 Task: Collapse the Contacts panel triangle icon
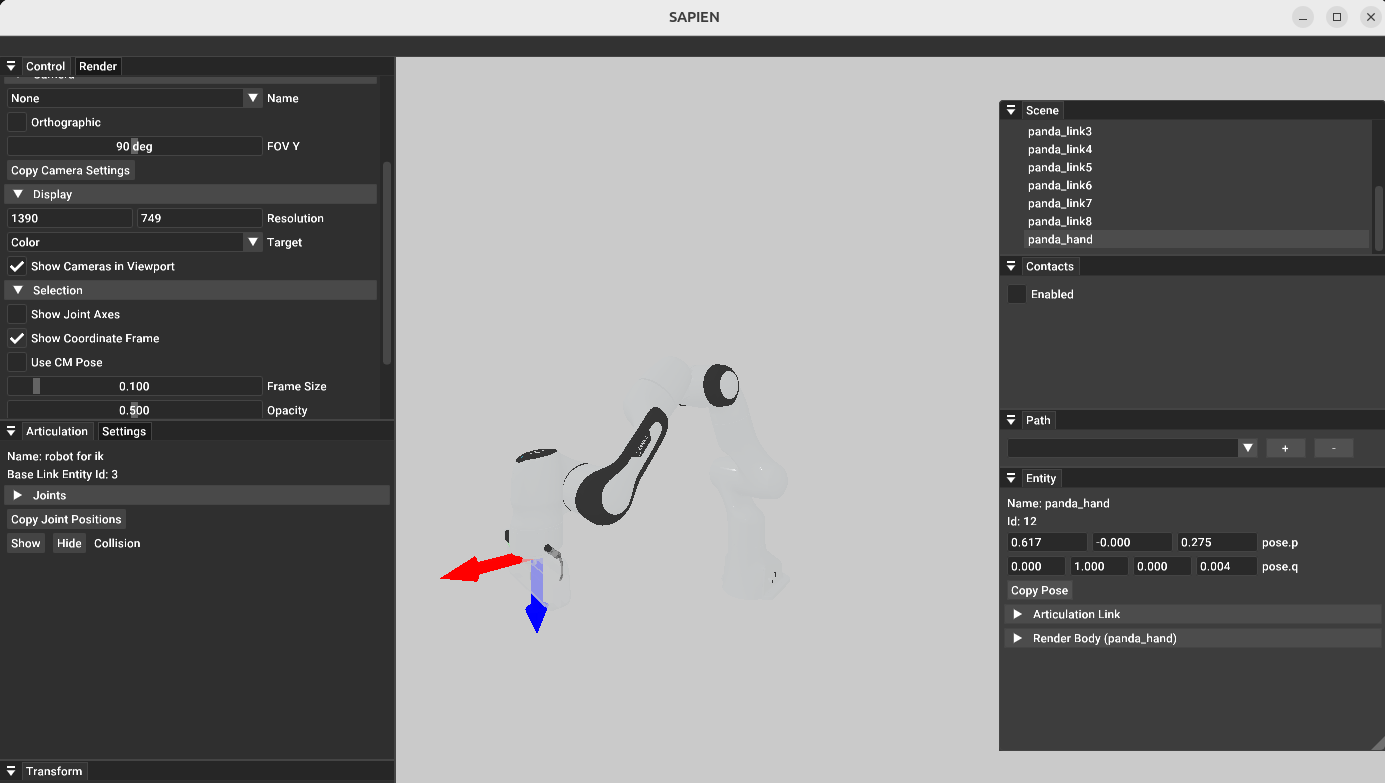click(x=1011, y=266)
